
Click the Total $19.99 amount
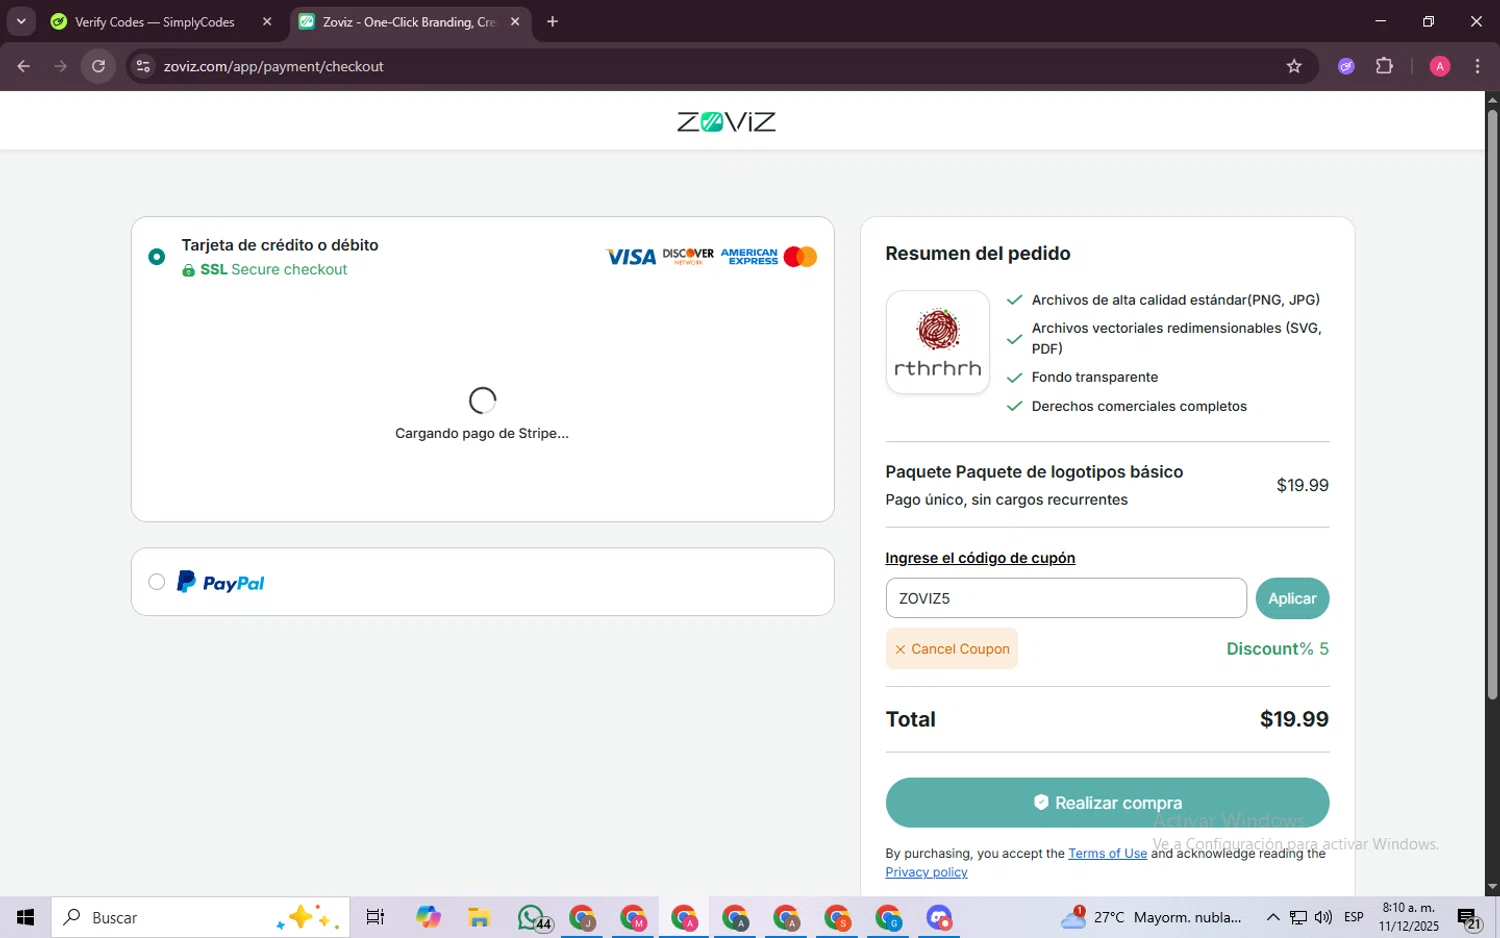[x=1294, y=719]
